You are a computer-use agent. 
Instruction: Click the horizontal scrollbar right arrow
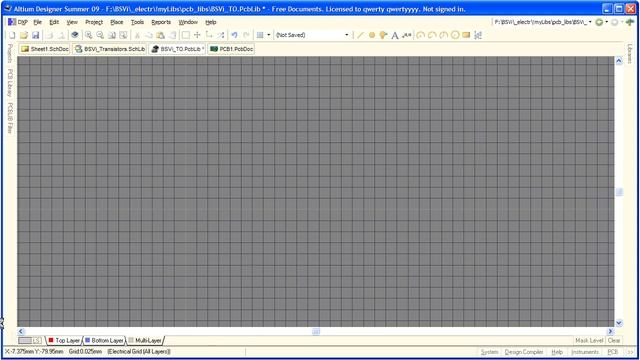[x=611, y=331]
